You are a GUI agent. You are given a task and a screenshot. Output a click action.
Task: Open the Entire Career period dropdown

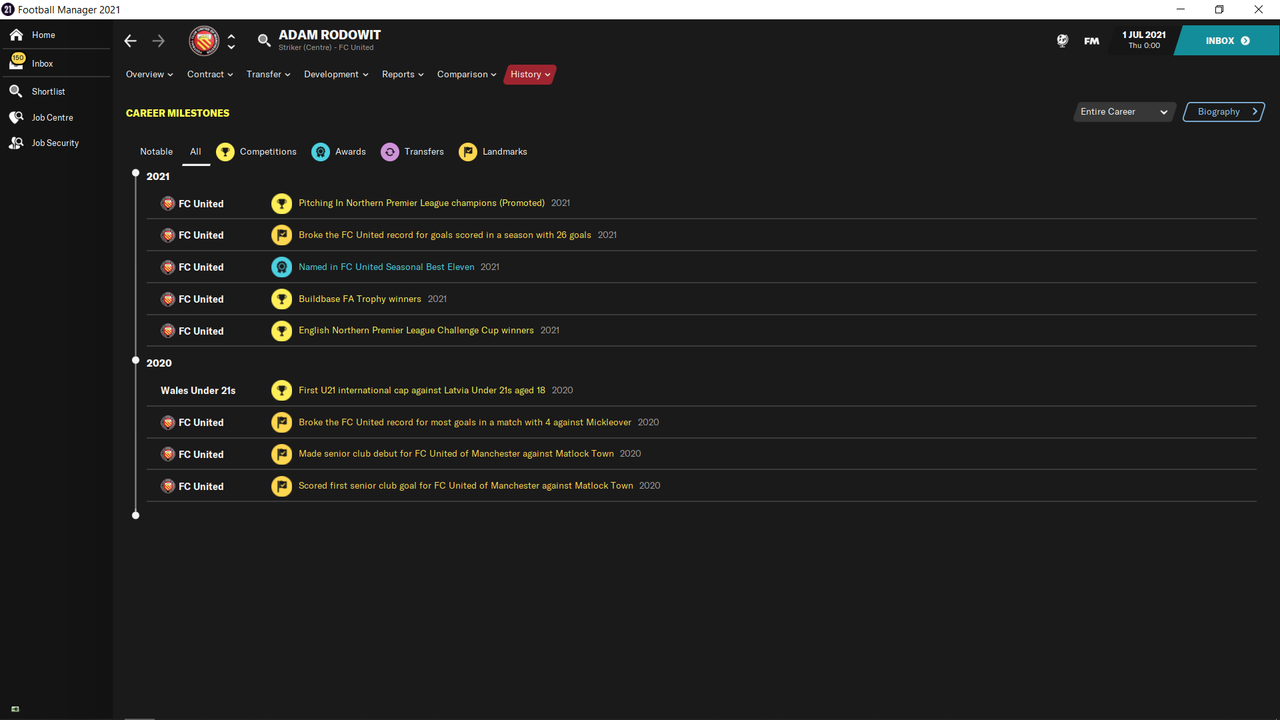click(x=1123, y=112)
